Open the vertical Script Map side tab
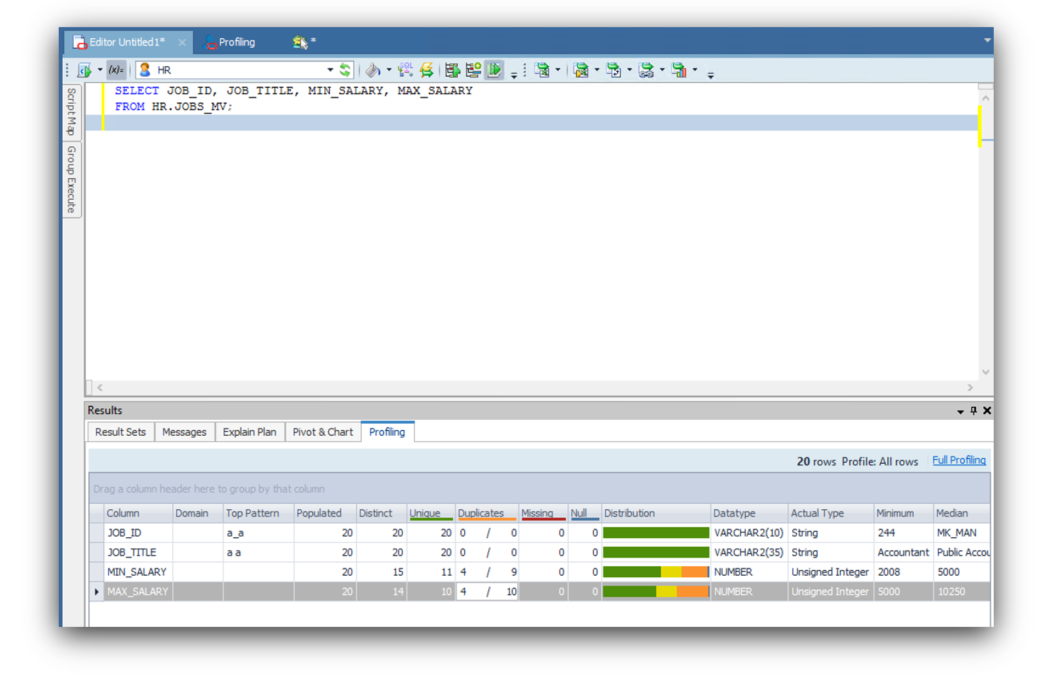The image size is (1046, 687). 71,111
